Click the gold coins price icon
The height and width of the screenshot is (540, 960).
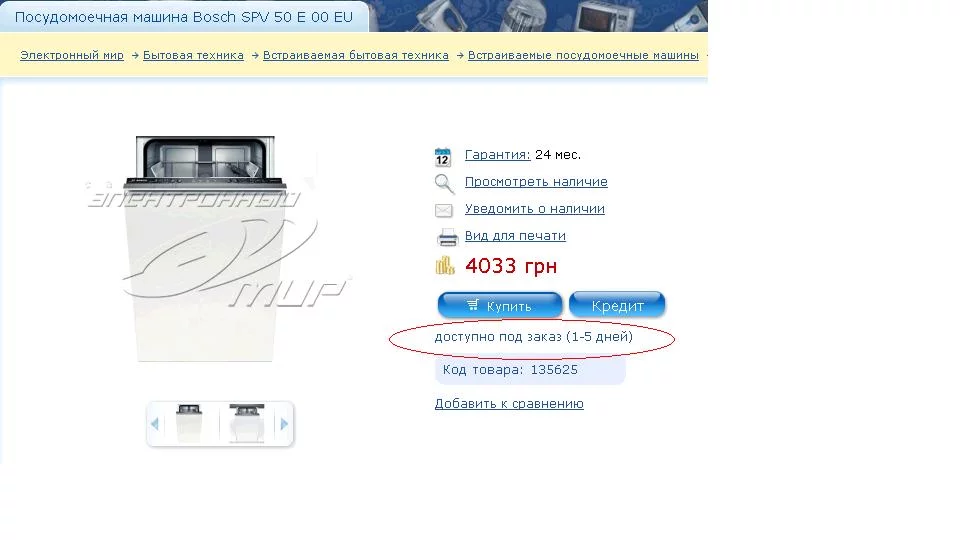(x=445, y=266)
